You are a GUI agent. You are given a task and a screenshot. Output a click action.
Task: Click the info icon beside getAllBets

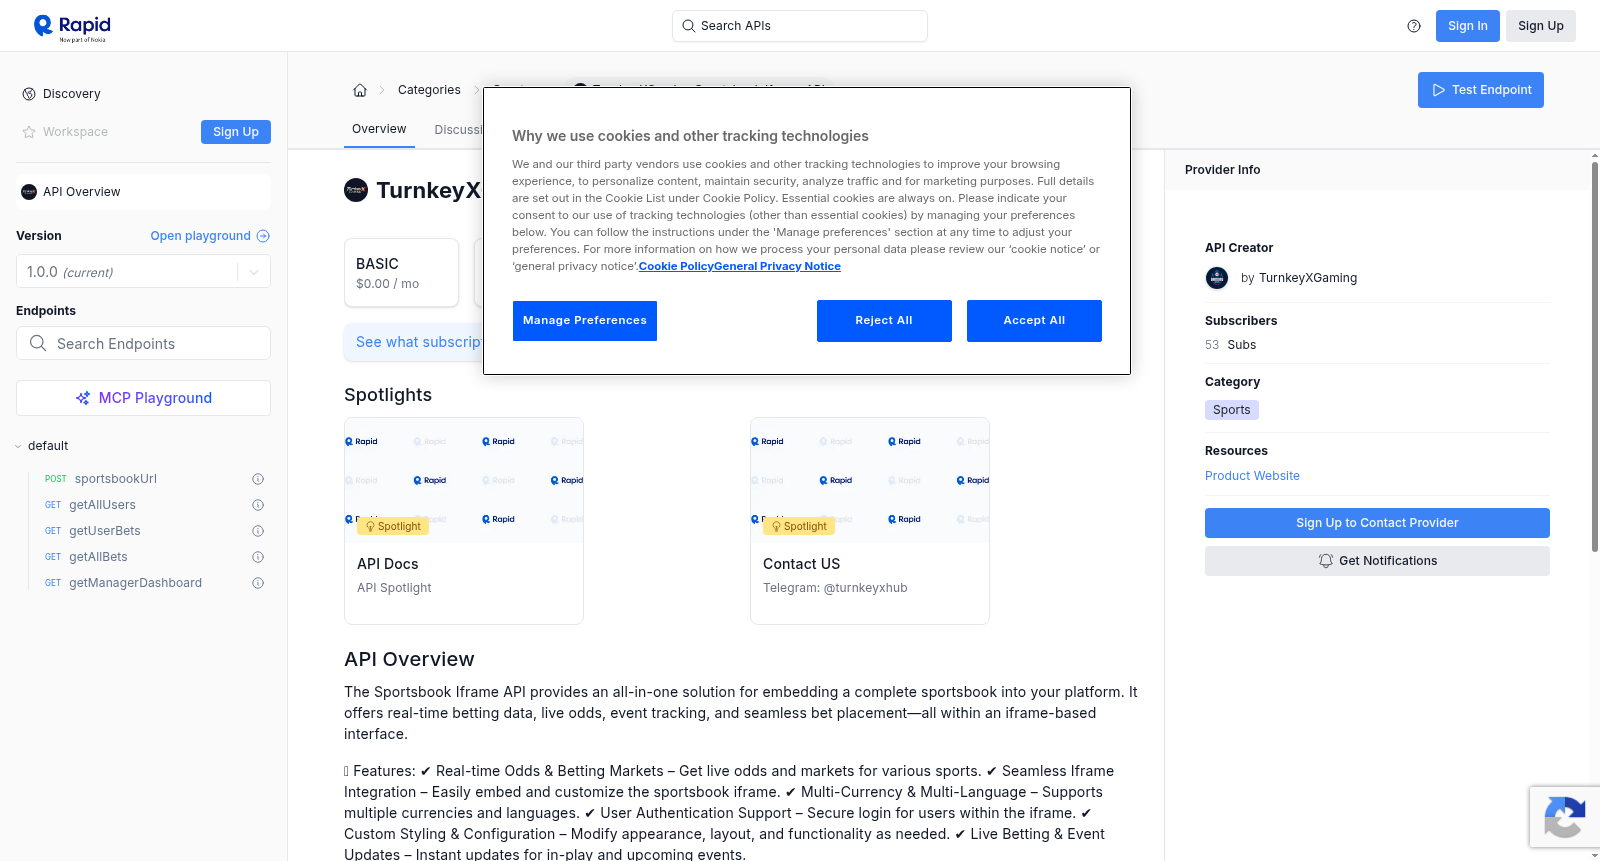258,557
